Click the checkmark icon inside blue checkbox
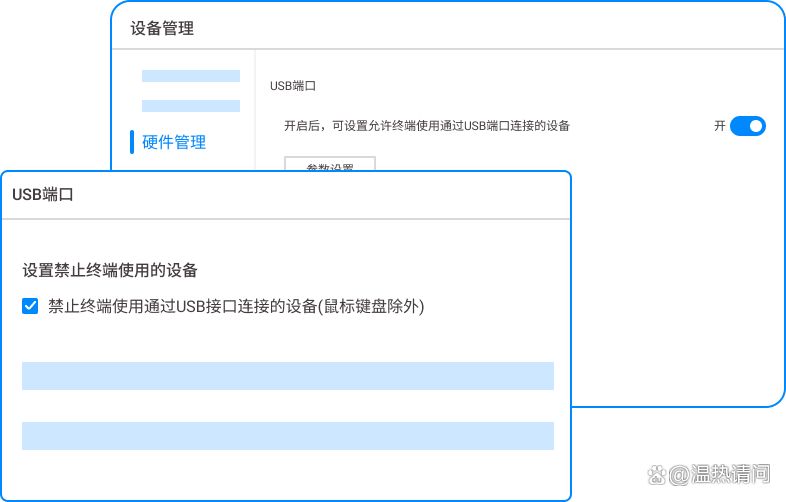Image resolution: width=786 pixels, height=502 pixels. pyautogui.click(x=30, y=306)
